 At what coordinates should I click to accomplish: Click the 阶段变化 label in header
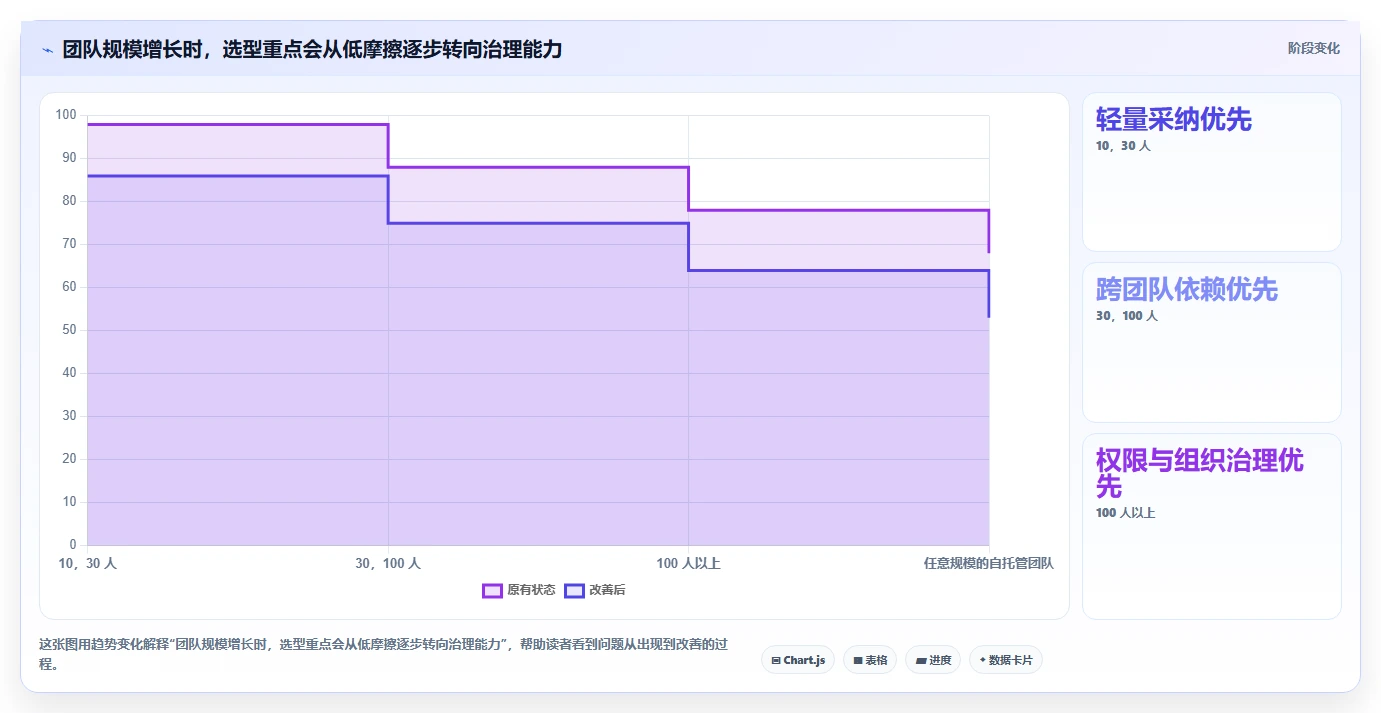(1313, 48)
